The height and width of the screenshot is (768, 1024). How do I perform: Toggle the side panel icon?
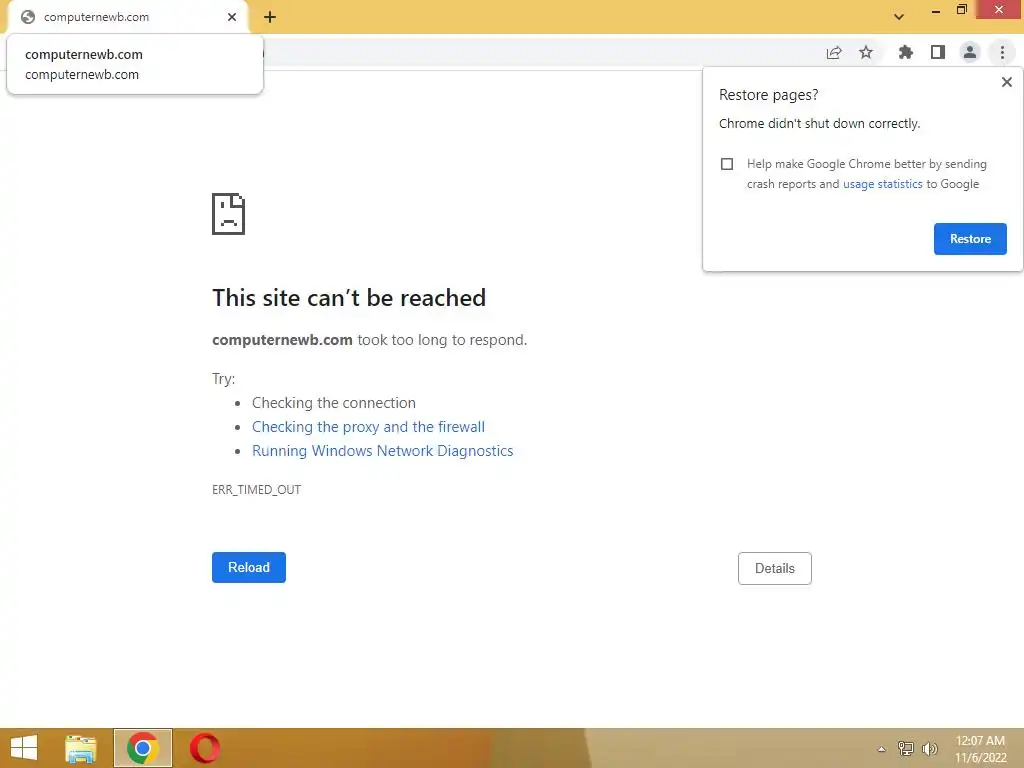coord(938,52)
